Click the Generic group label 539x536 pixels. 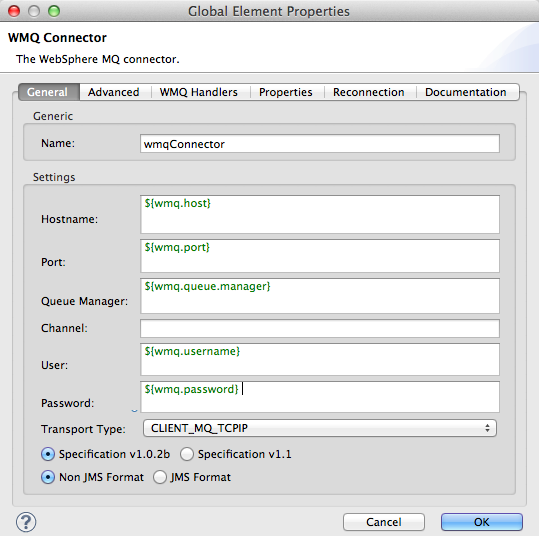point(53,116)
